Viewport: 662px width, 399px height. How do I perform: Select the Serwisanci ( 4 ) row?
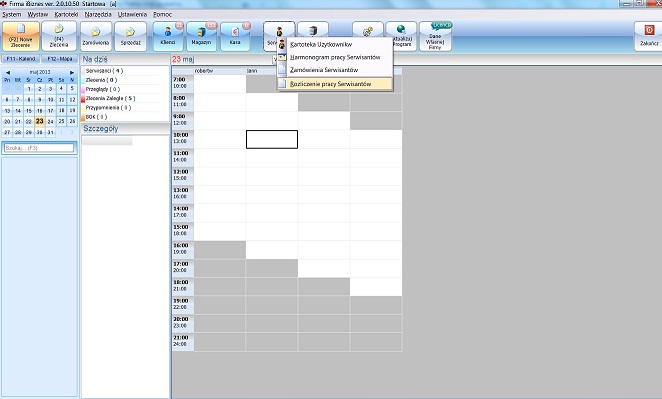coord(121,71)
